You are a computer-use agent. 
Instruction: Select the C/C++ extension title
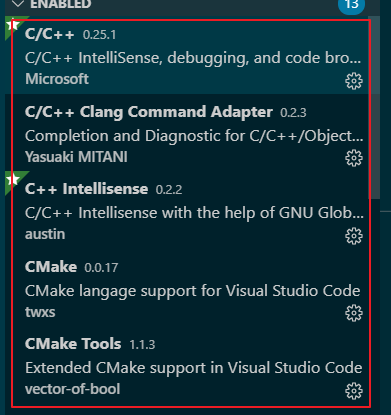[x=49, y=34]
